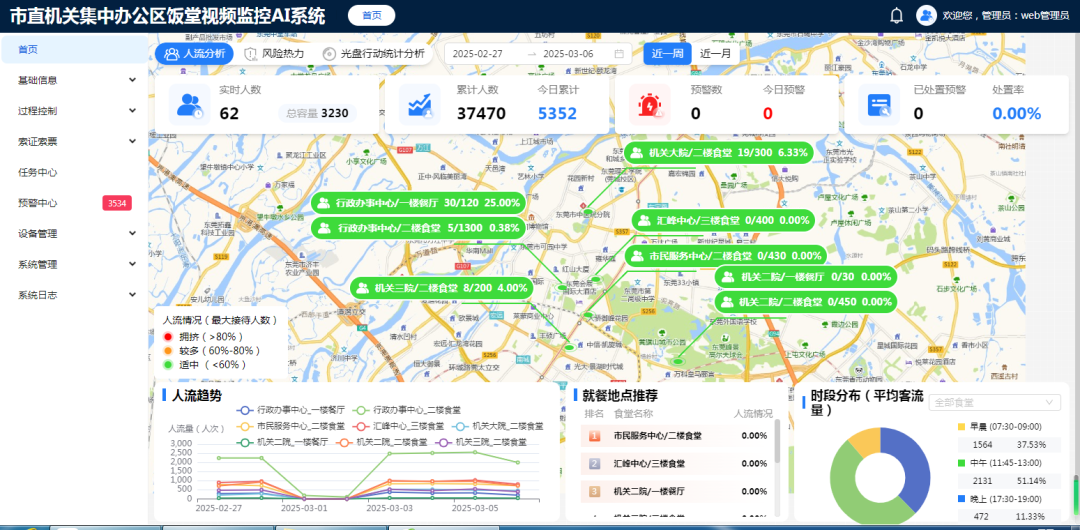
Task: Click people icon on 机关二院/二楼食堂 label
Action: [728, 302]
